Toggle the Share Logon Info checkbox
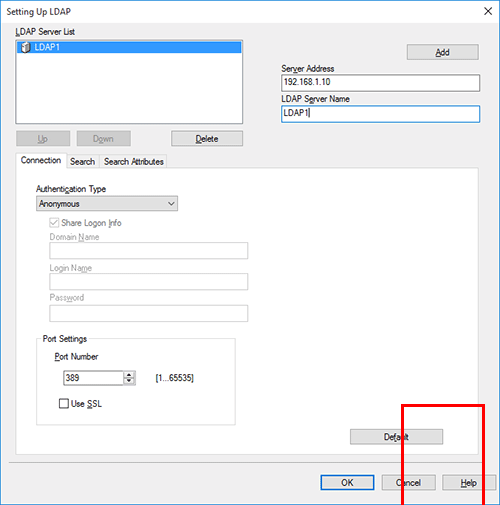This screenshot has height=505, width=500. pos(54,223)
